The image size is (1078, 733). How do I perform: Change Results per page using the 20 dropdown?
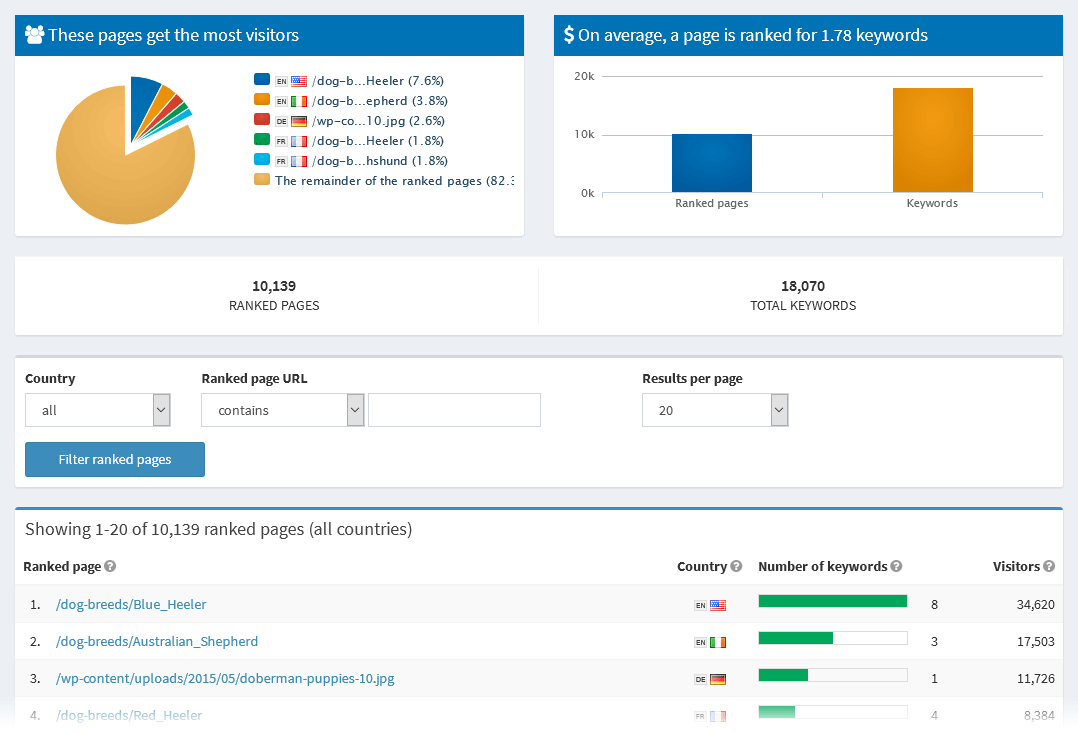[715, 410]
